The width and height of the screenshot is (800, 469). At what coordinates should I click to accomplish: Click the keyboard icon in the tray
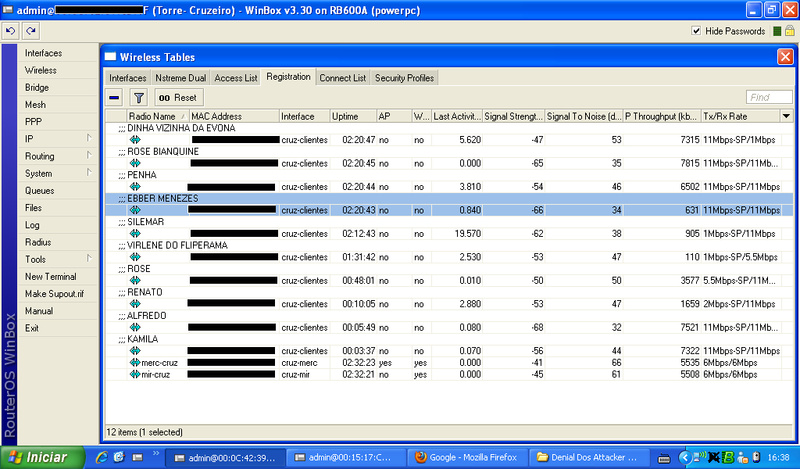click(664, 458)
